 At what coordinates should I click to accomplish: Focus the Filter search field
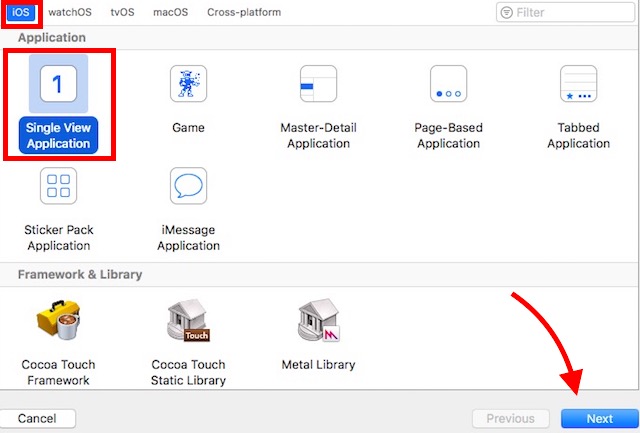point(565,13)
